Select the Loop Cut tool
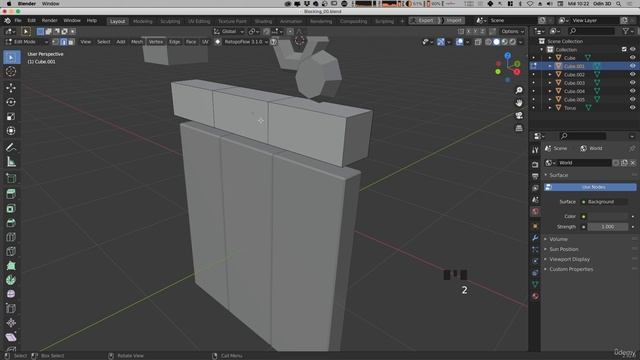640x360 pixels. 11,237
